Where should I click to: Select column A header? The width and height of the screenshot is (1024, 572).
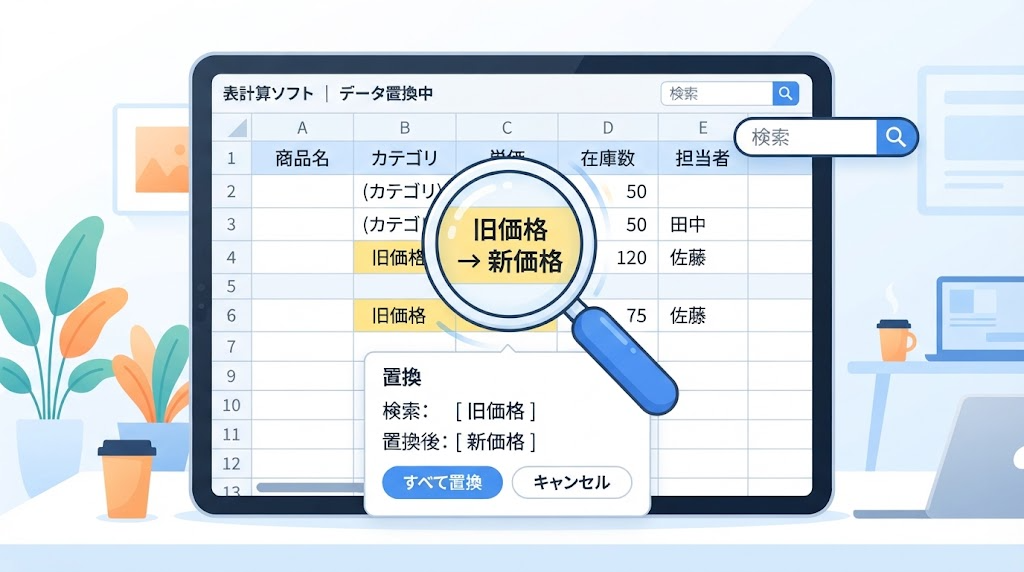302,127
